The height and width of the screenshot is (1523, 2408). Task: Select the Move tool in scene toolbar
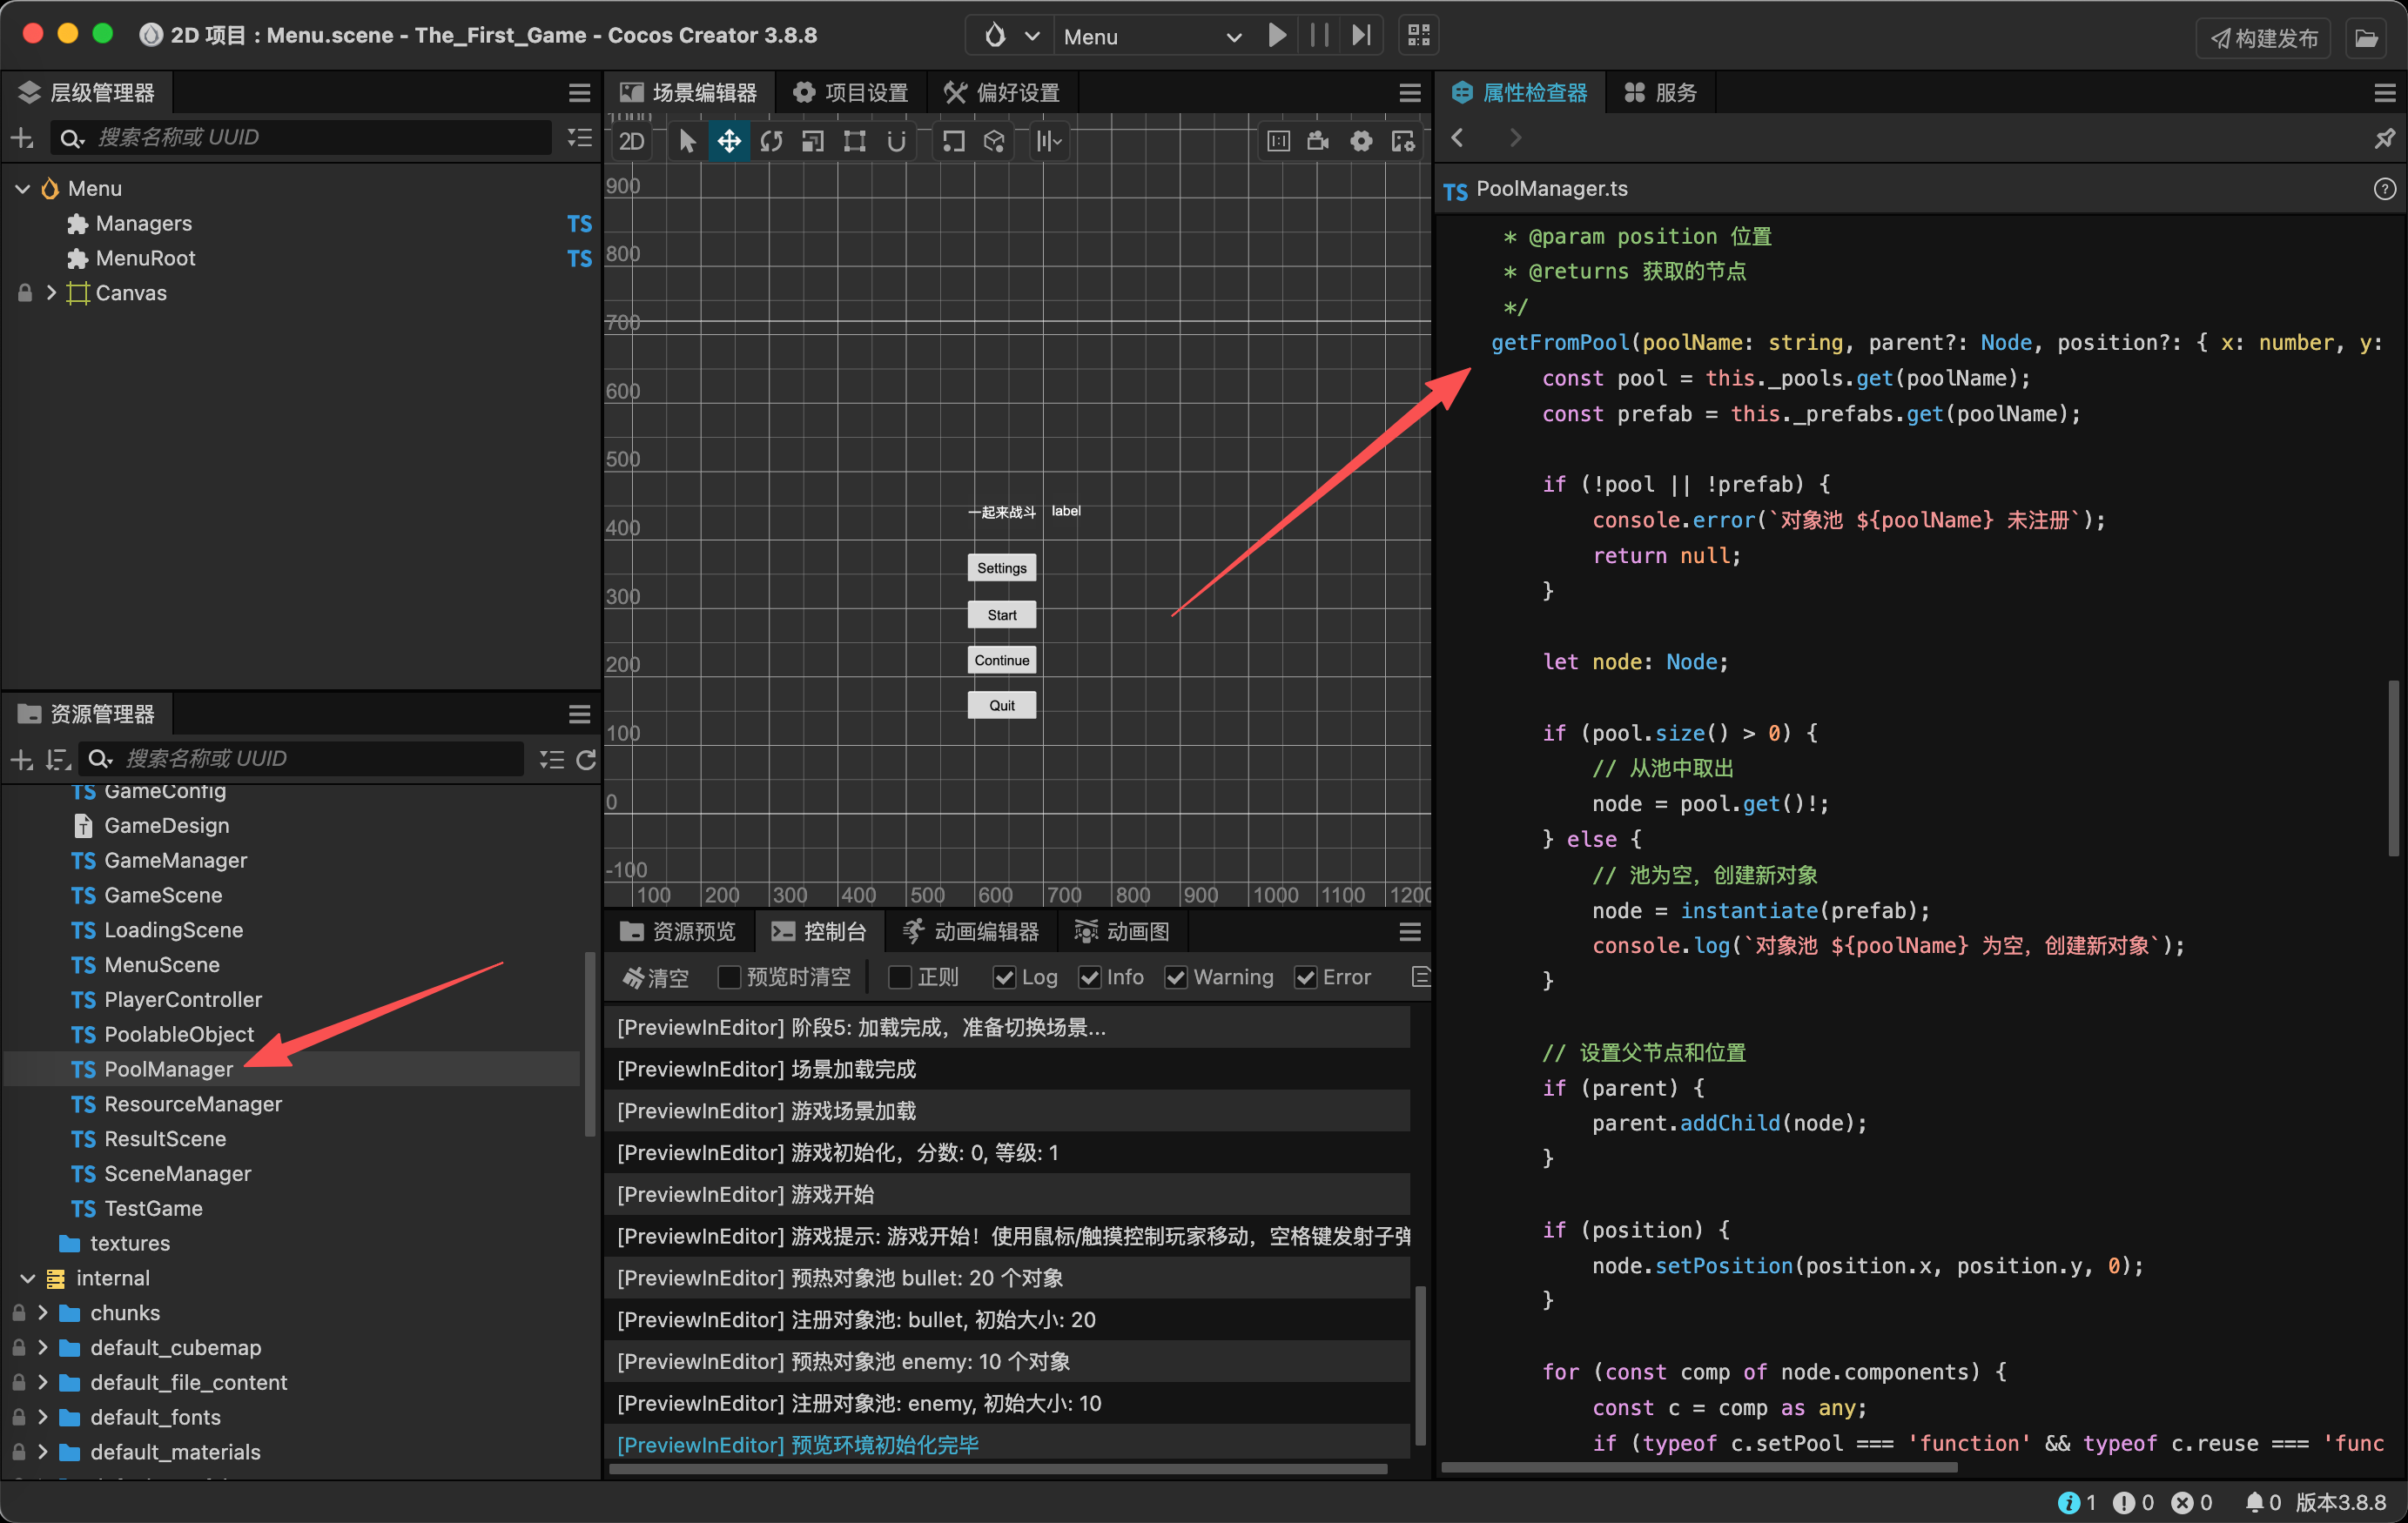(x=729, y=141)
